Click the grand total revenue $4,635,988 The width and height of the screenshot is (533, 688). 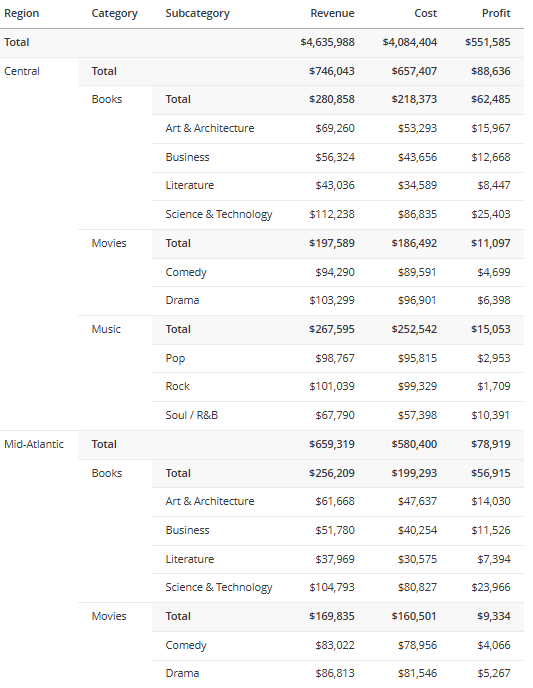(327, 42)
